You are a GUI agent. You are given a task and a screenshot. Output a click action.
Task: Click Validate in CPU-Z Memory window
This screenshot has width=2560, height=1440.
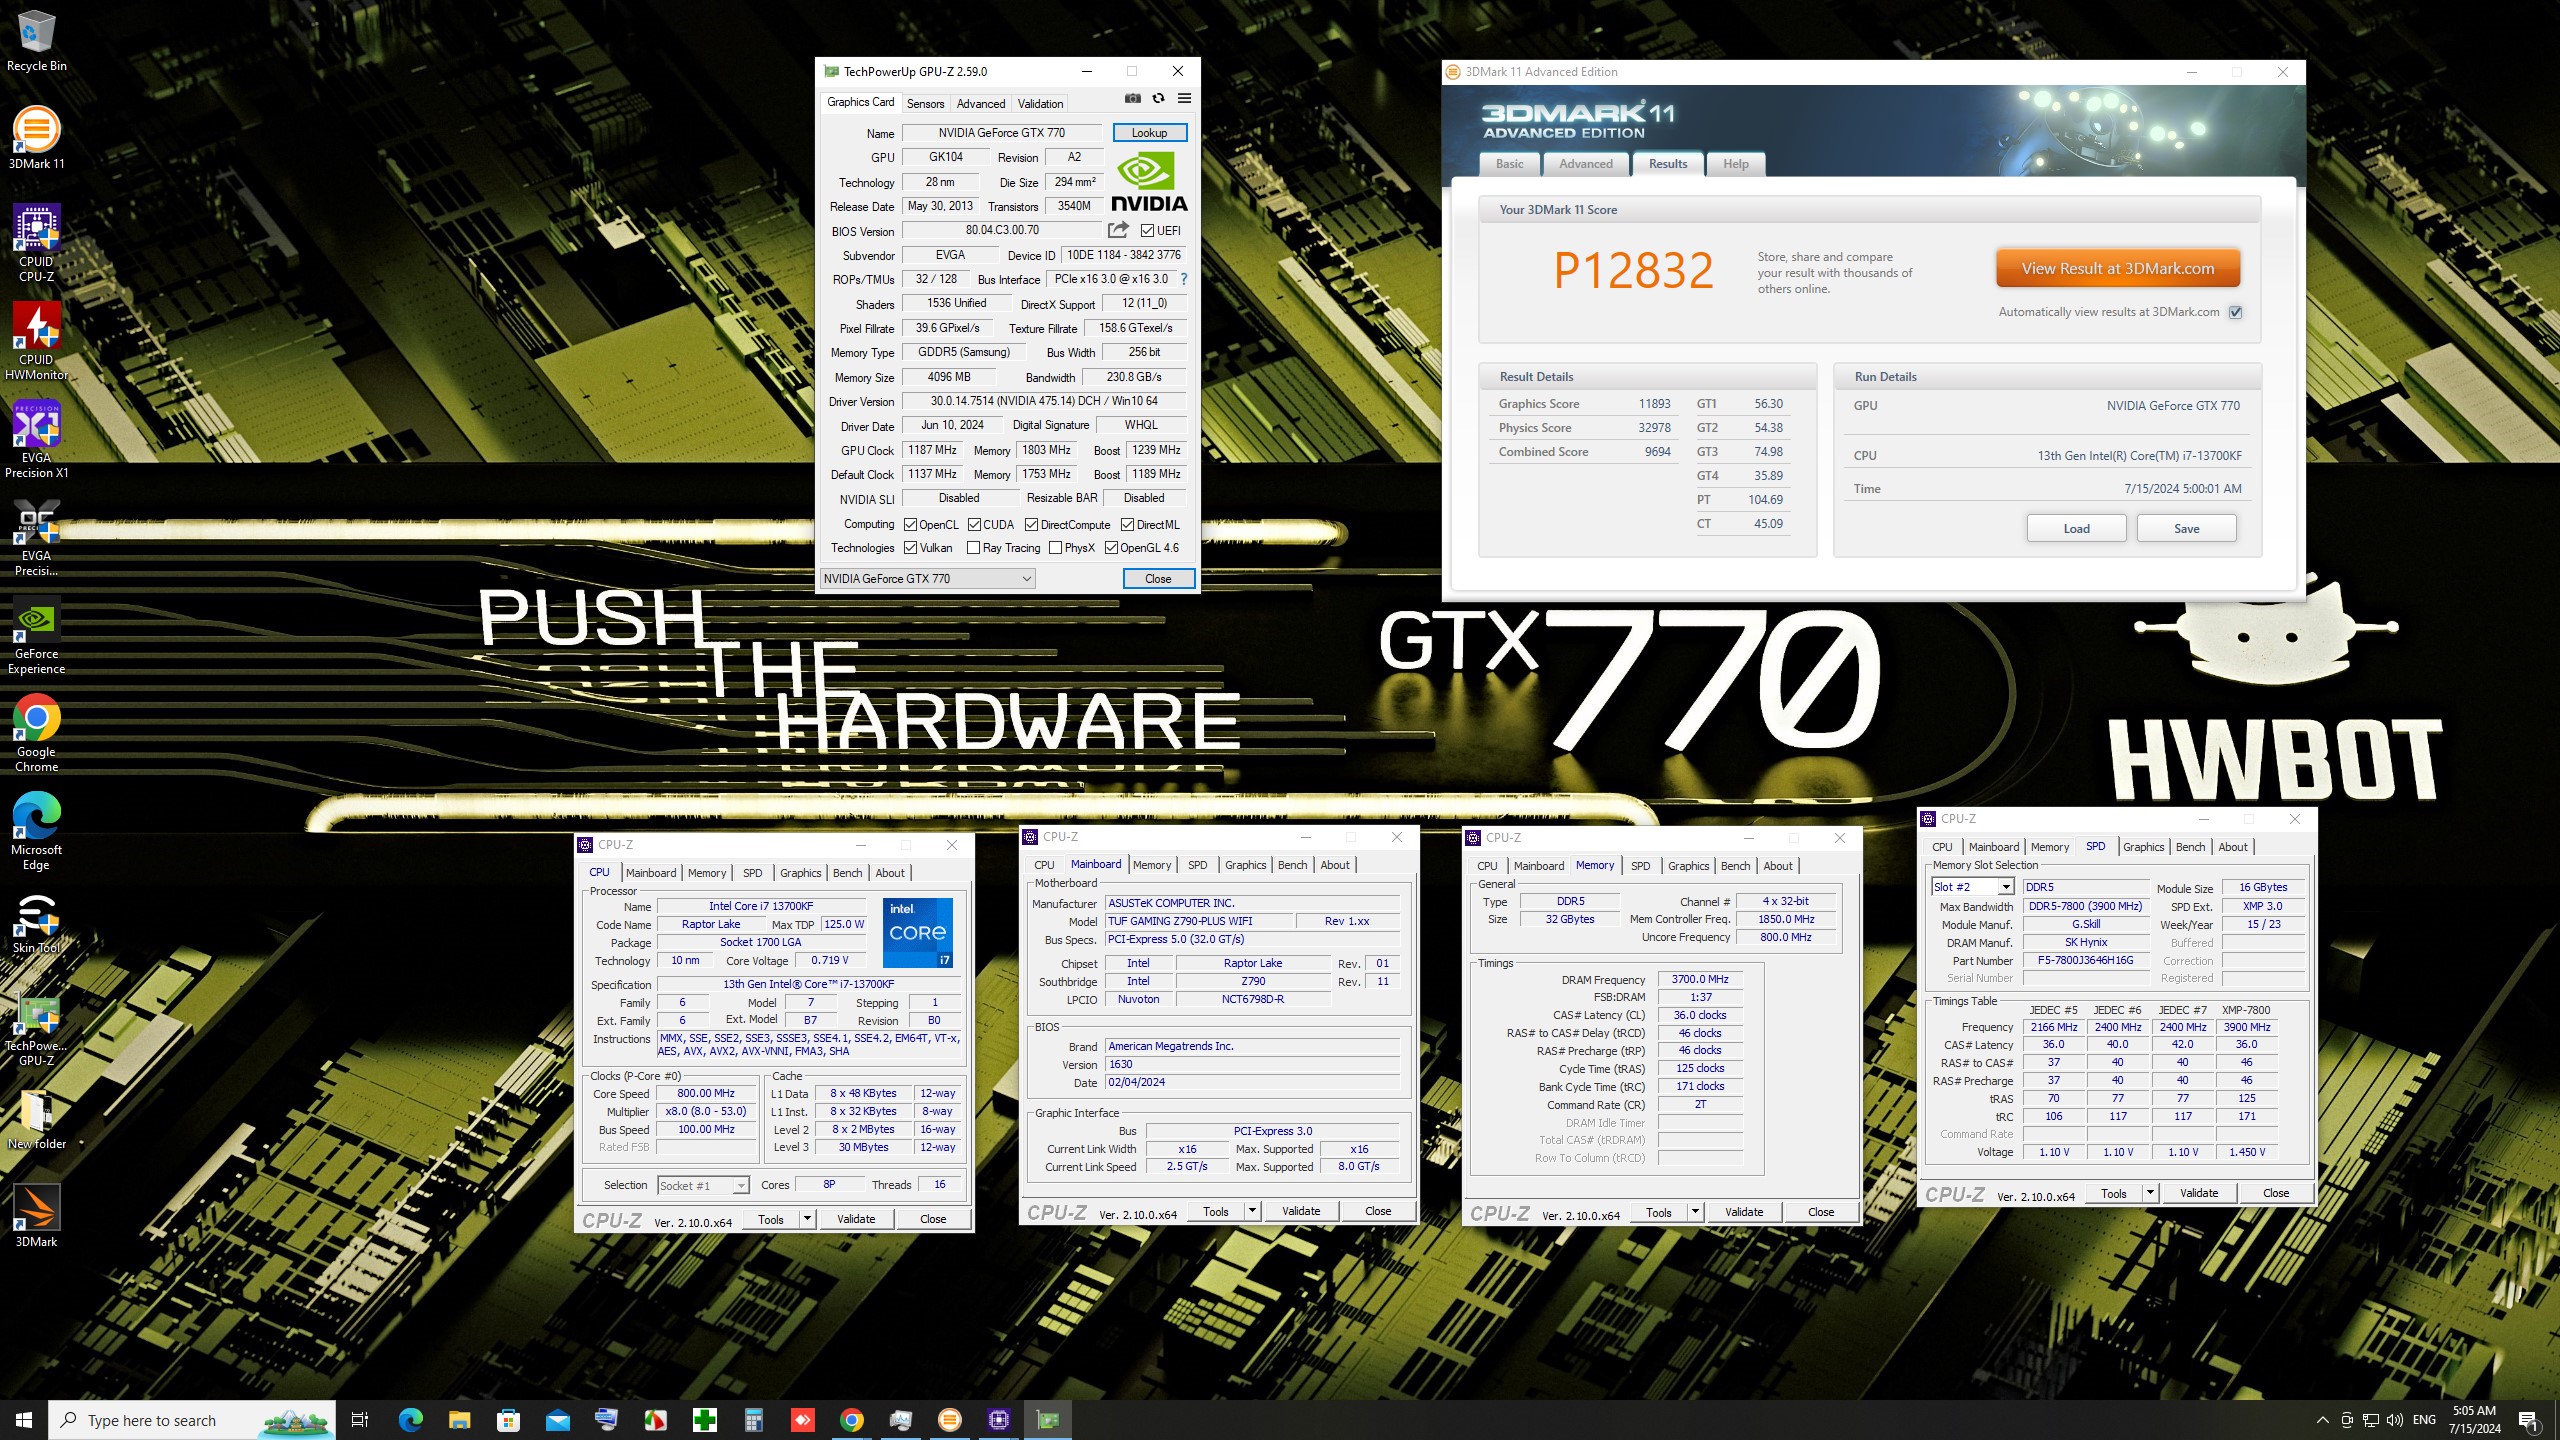1744,1212
